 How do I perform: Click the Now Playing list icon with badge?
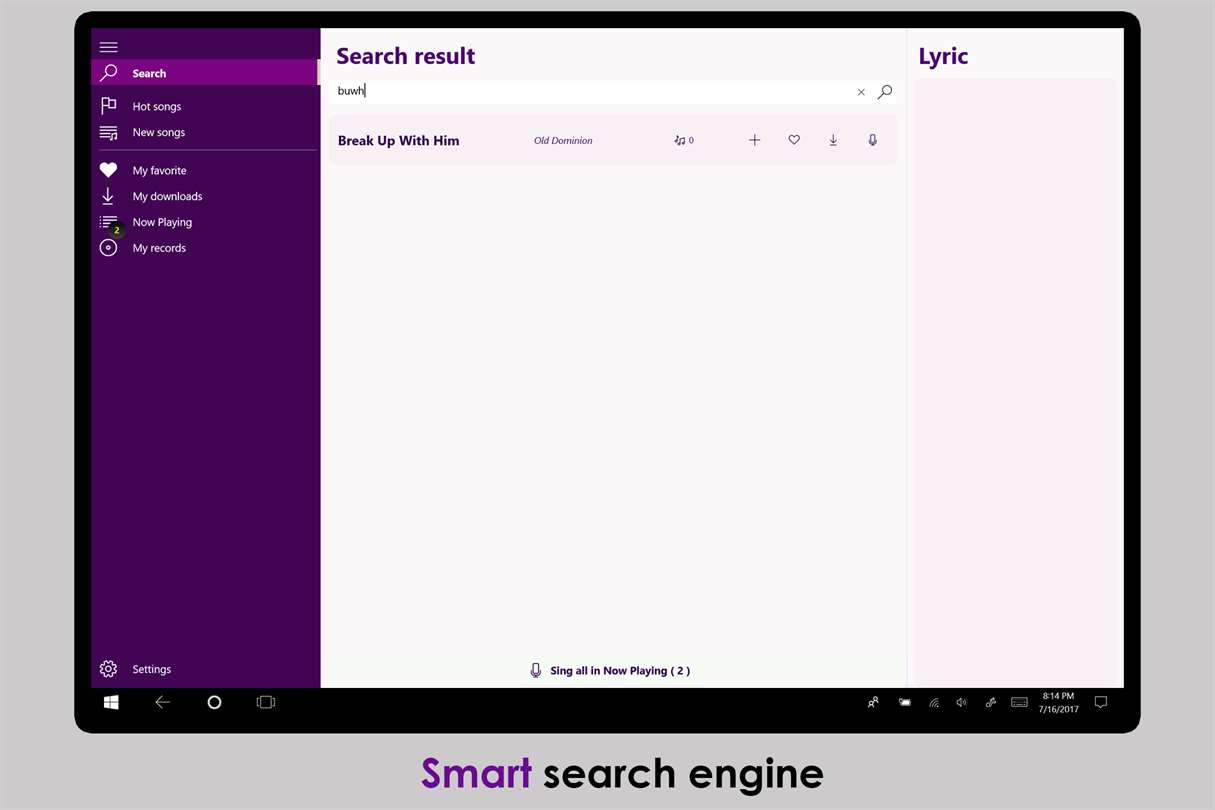[110, 224]
